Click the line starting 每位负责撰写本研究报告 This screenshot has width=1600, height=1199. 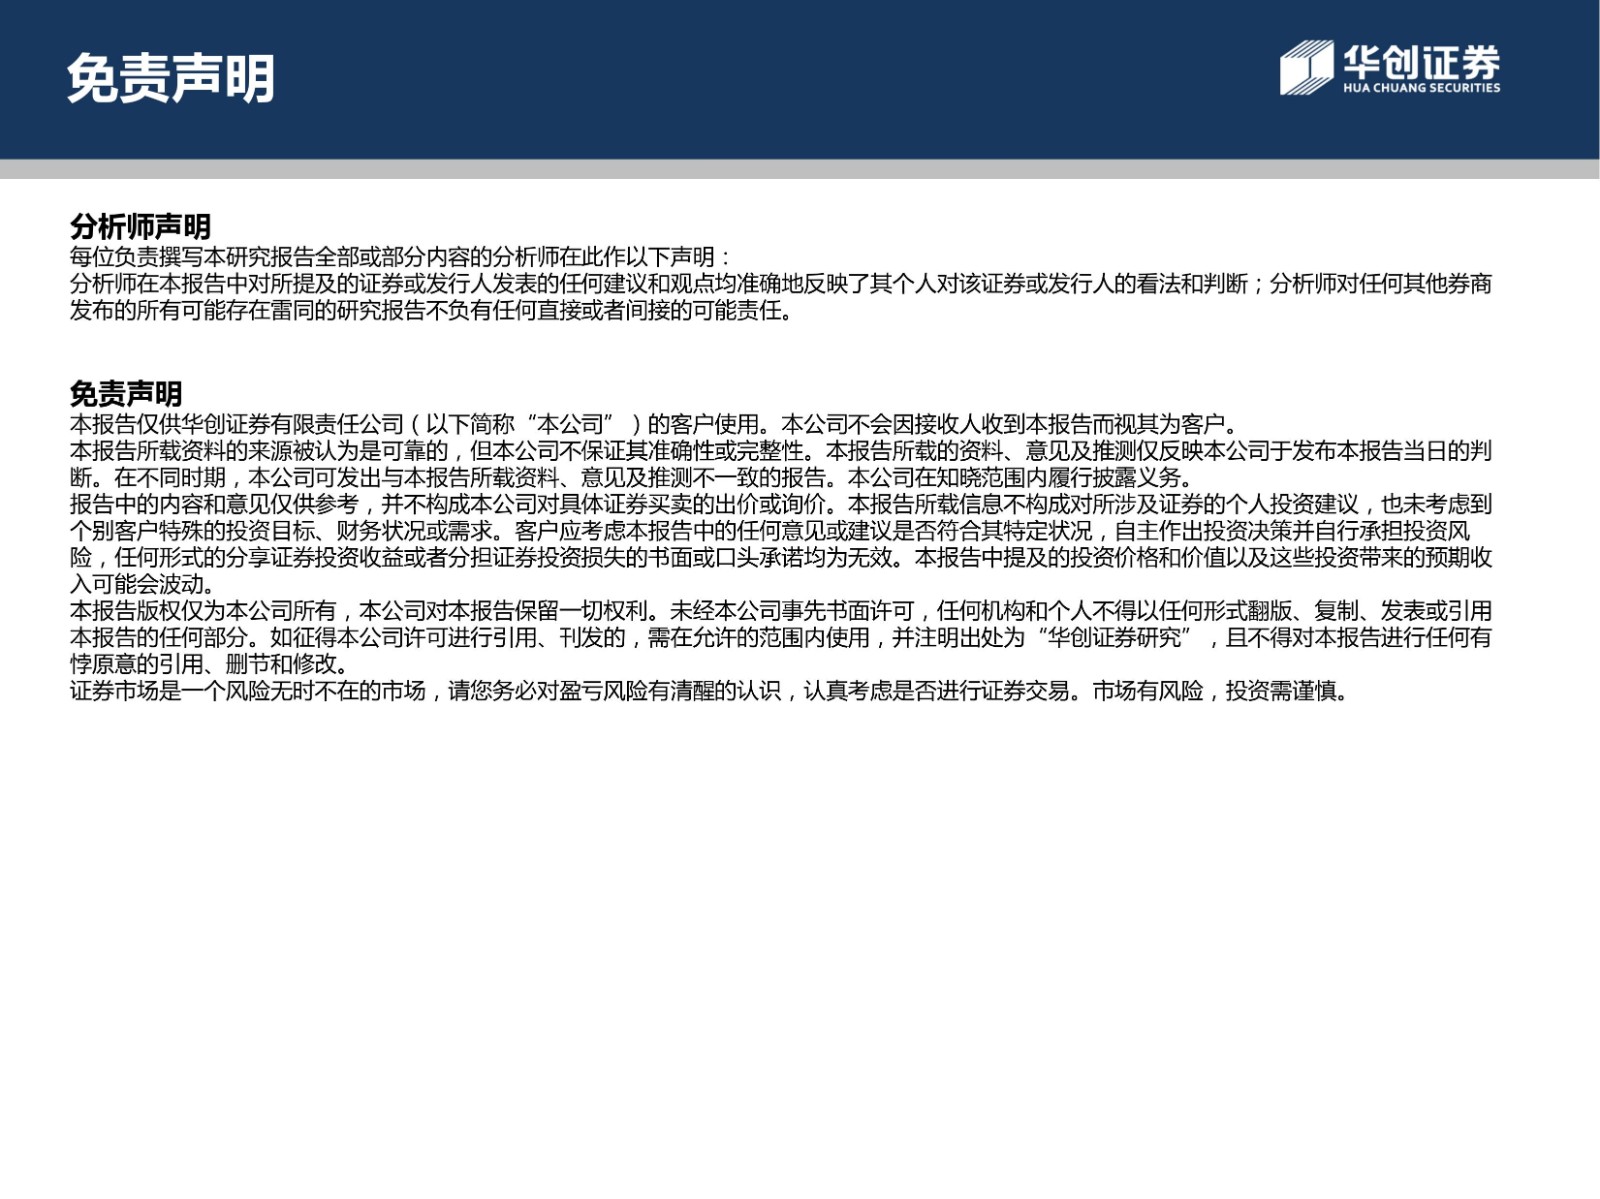pos(400,257)
